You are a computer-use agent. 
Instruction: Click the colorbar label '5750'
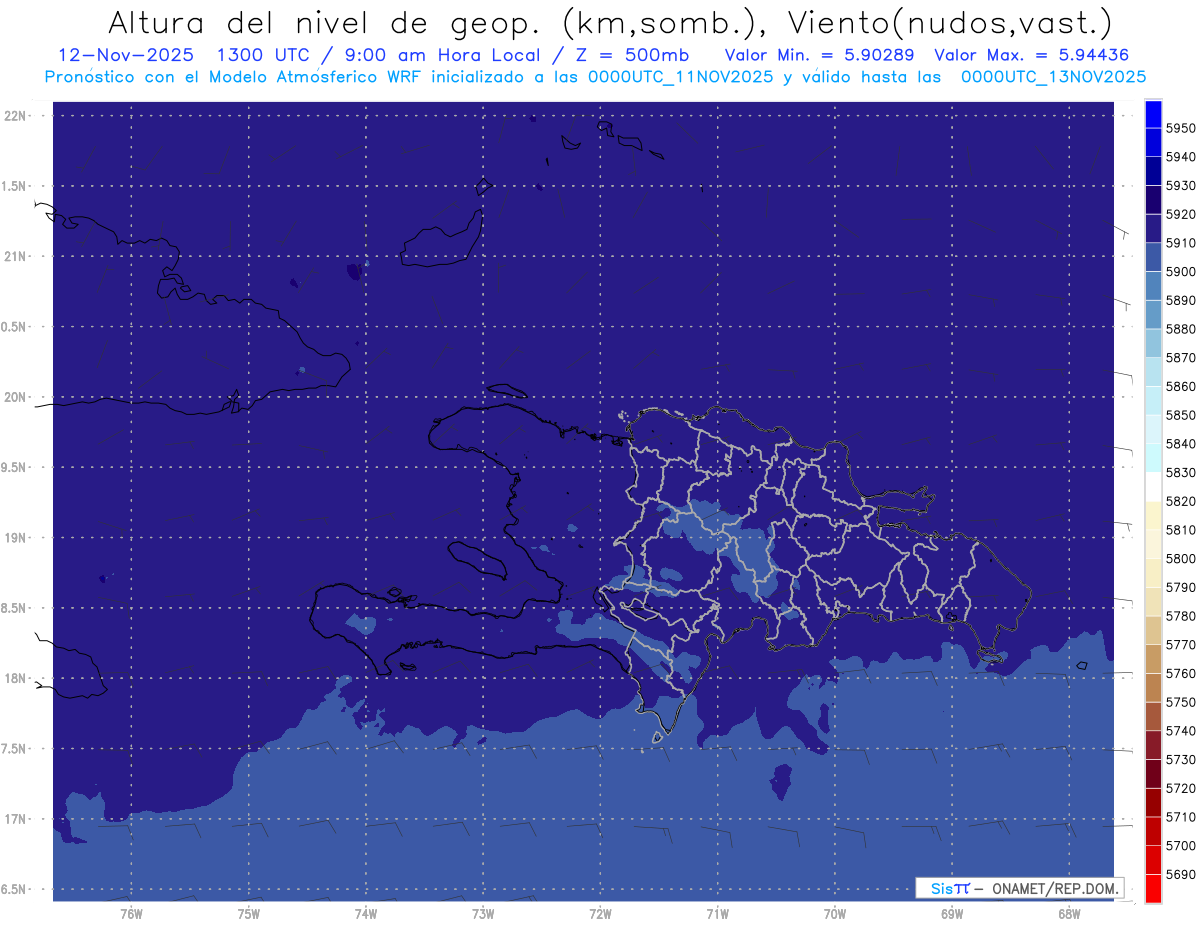click(x=1180, y=702)
